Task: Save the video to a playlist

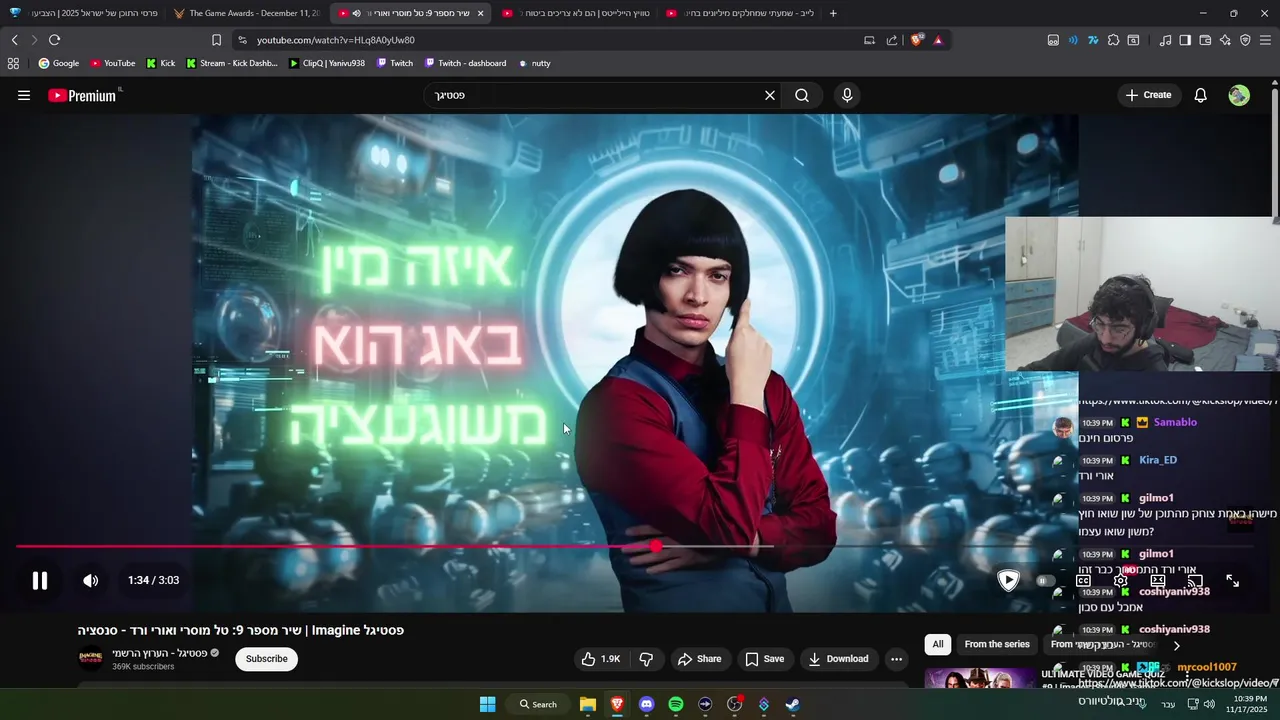Action: (x=765, y=659)
